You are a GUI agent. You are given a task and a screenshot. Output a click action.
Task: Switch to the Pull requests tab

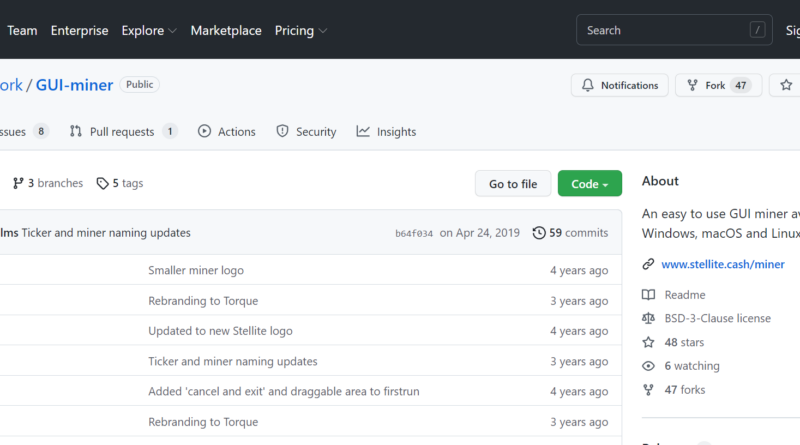coord(122,132)
